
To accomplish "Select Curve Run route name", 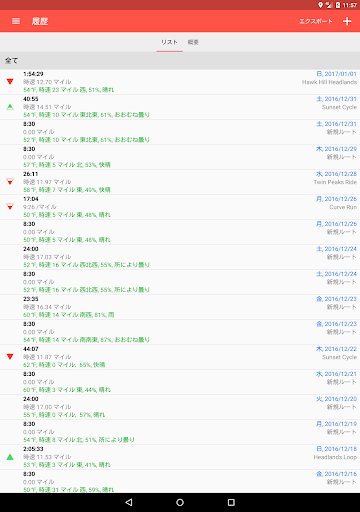I will pos(343,207).
